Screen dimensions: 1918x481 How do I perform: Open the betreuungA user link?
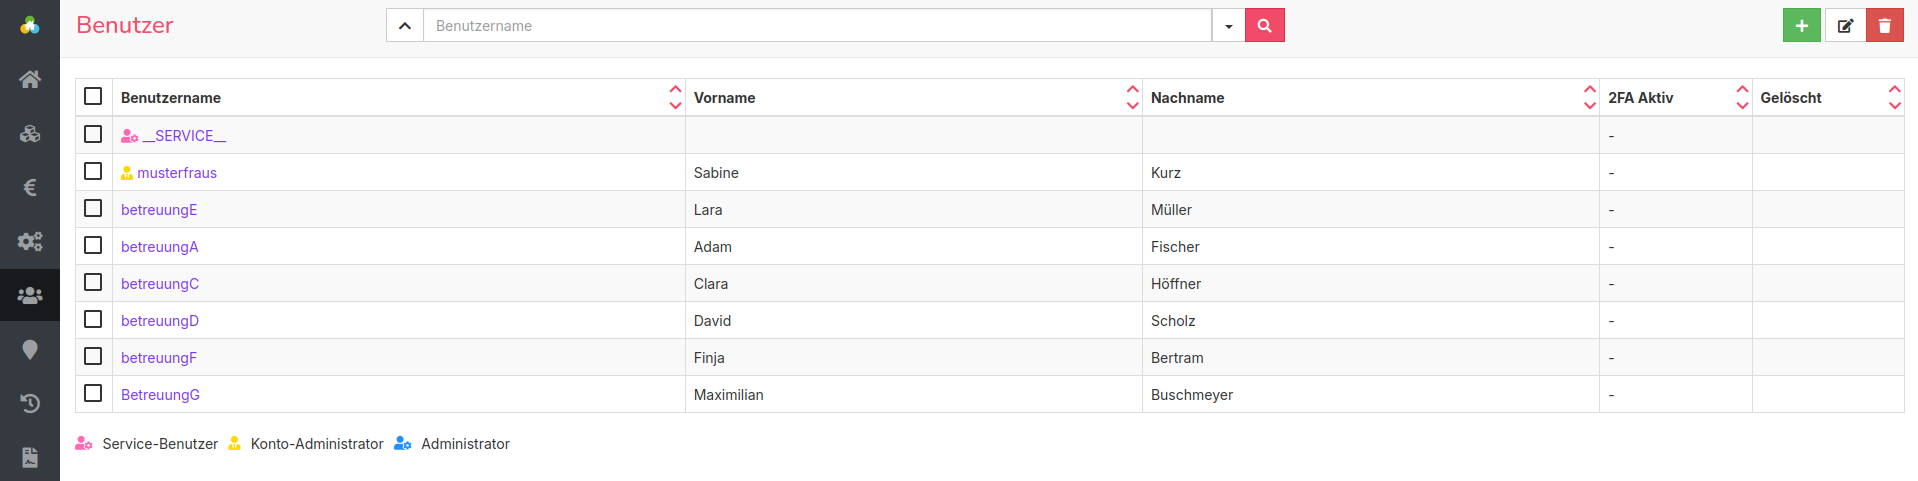pyautogui.click(x=160, y=247)
